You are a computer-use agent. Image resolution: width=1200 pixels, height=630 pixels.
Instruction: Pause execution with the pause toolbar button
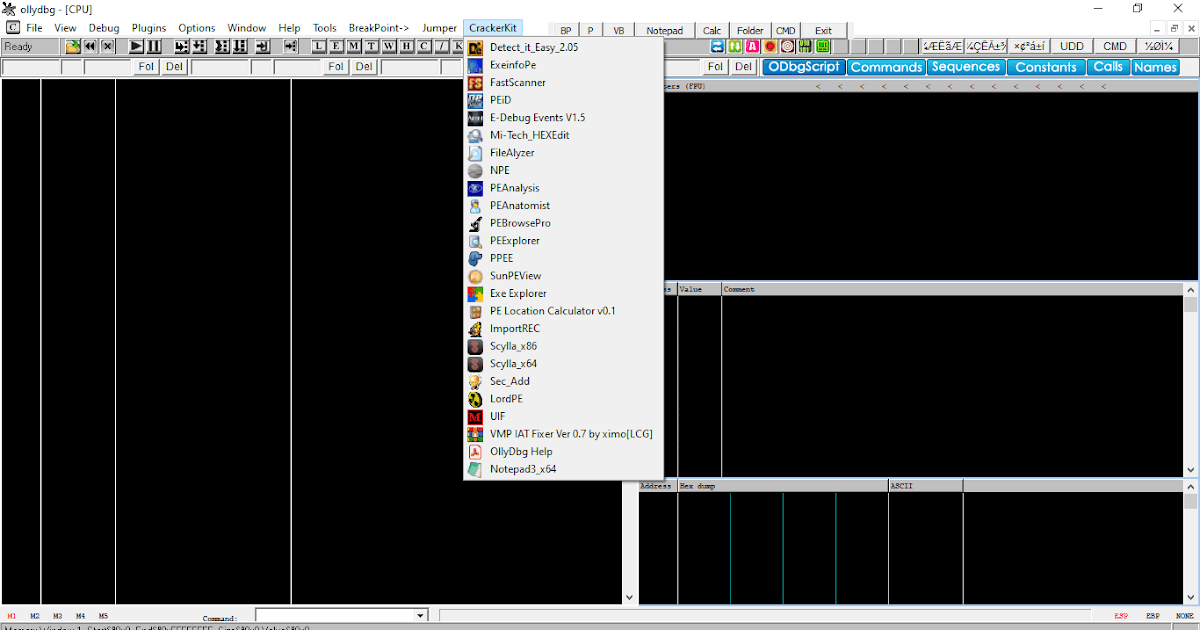(153, 46)
